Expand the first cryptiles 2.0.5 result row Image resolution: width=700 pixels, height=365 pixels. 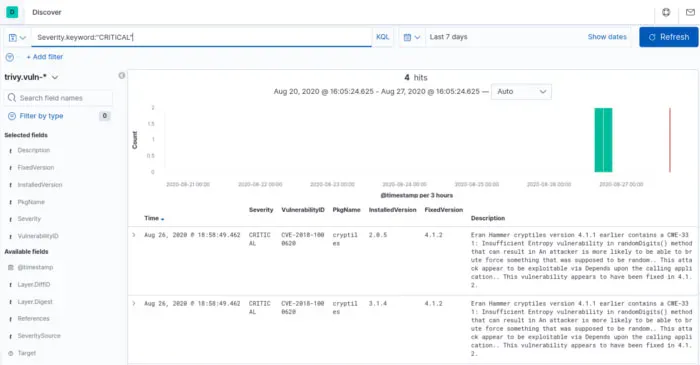[x=133, y=235]
